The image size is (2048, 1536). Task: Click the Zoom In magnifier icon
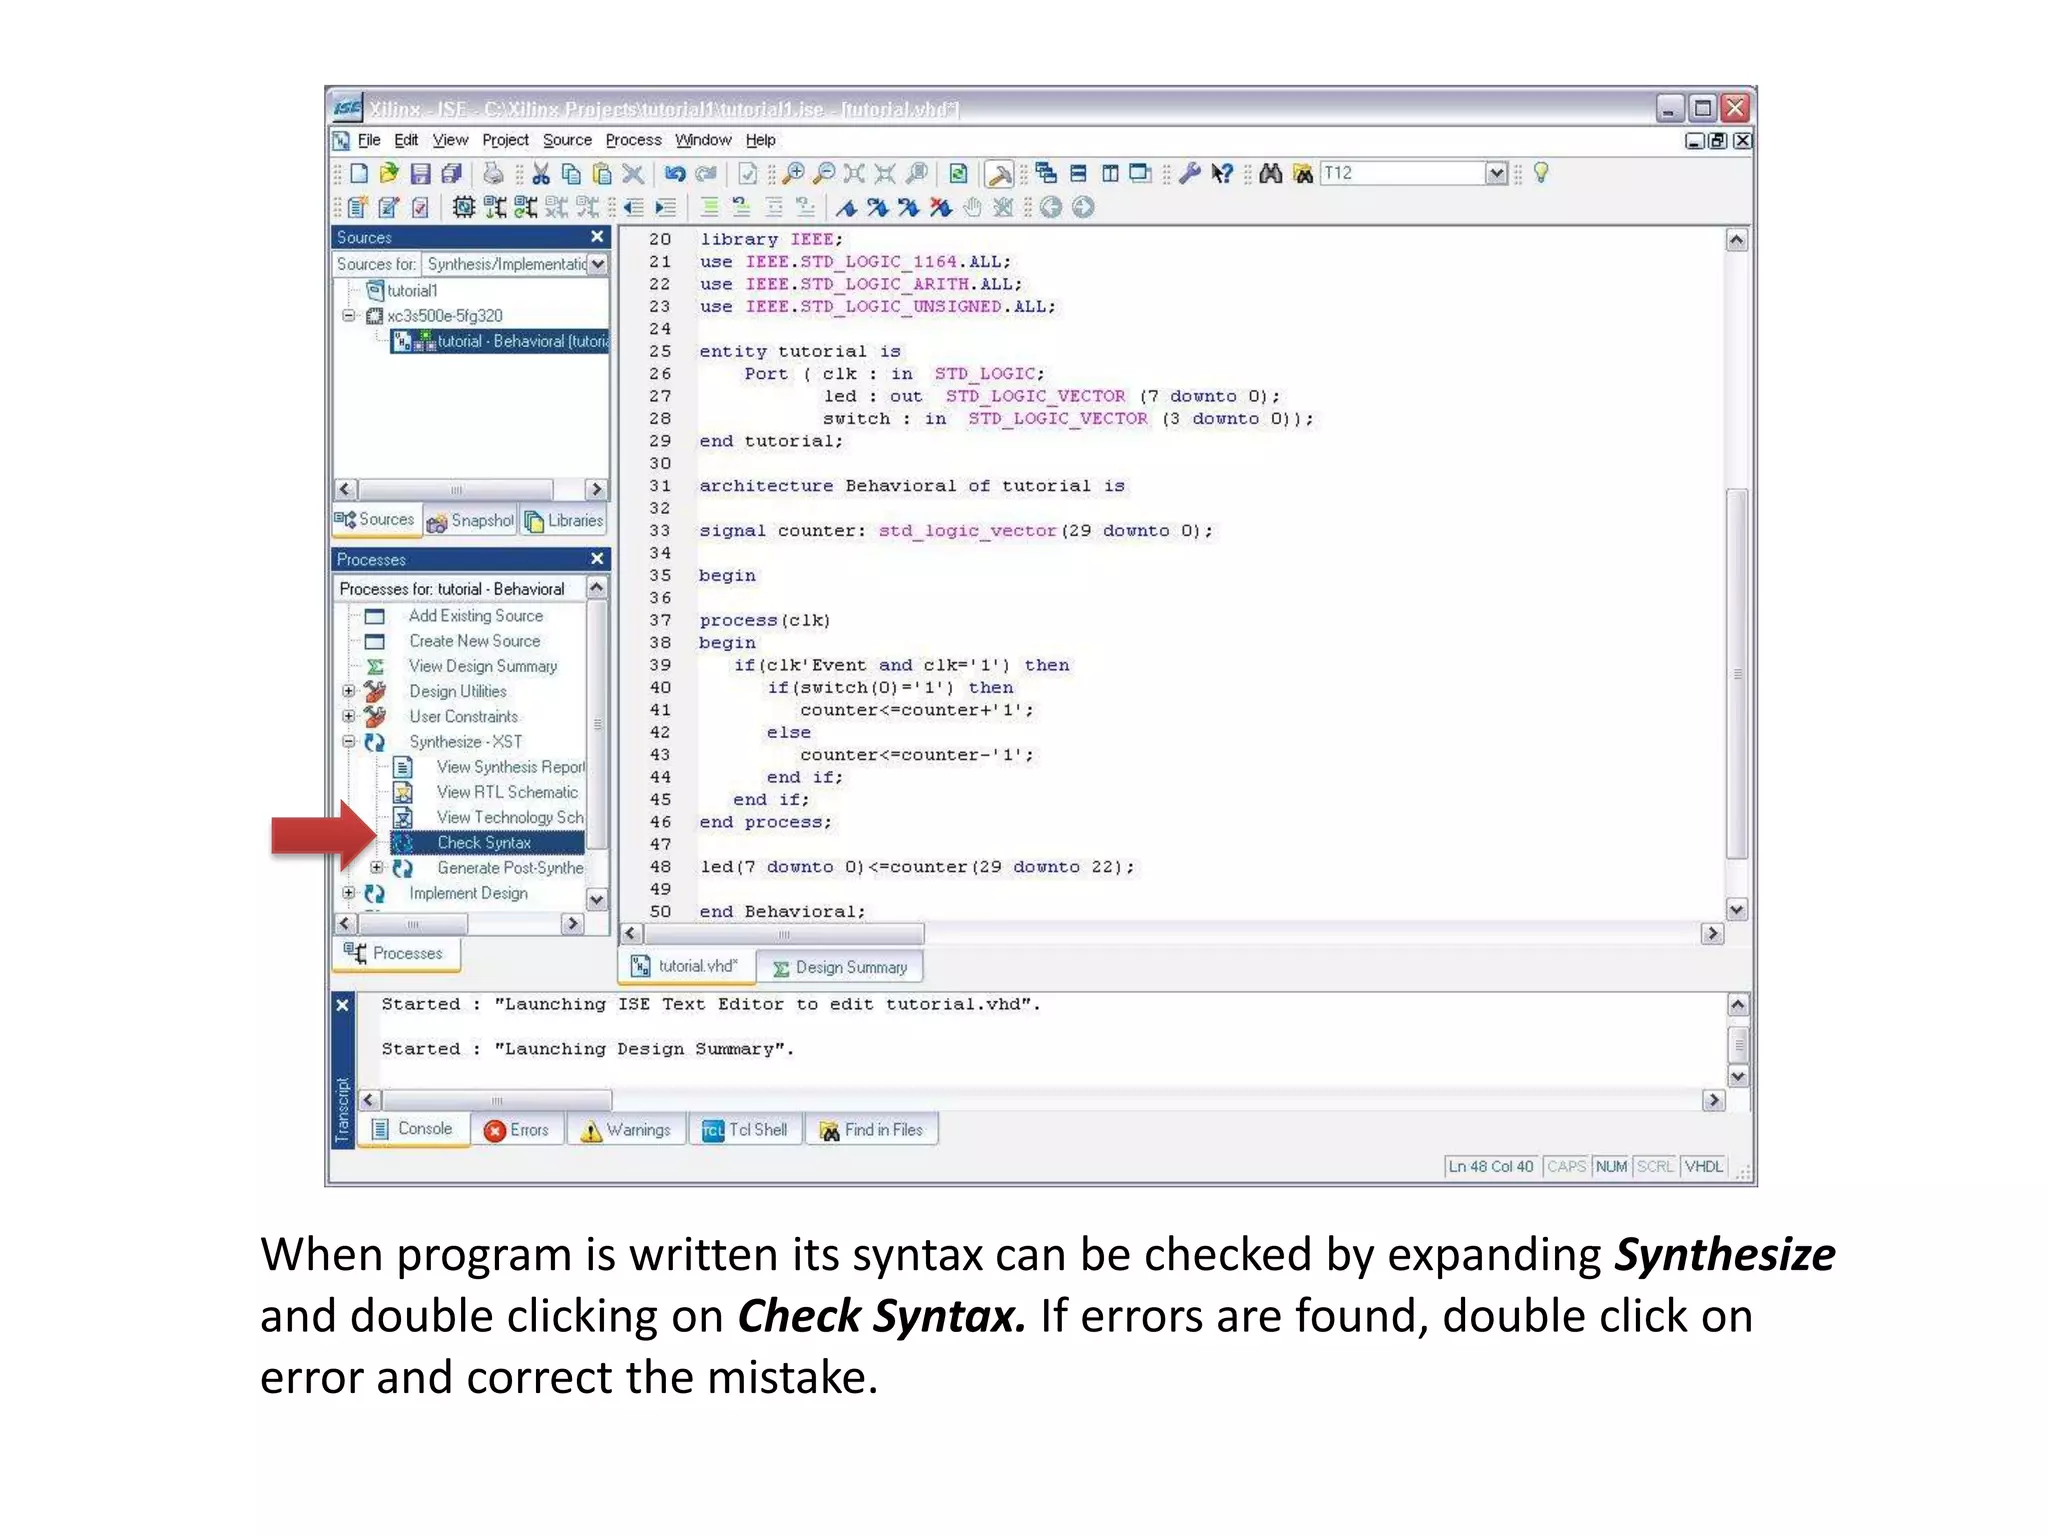793,174
